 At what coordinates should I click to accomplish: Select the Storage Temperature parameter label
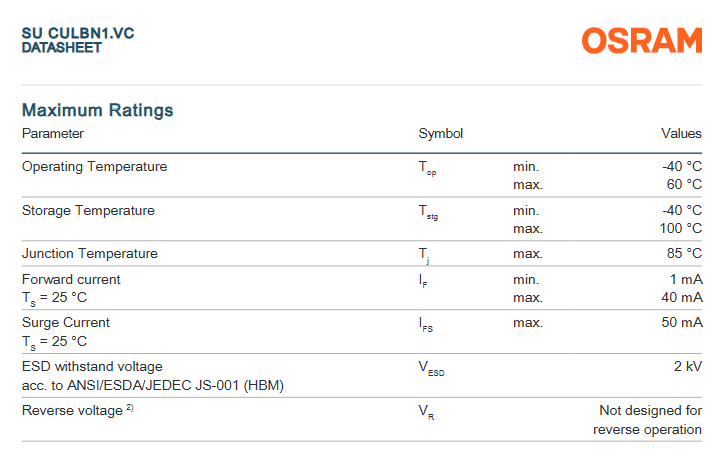(x=88, y=210)
